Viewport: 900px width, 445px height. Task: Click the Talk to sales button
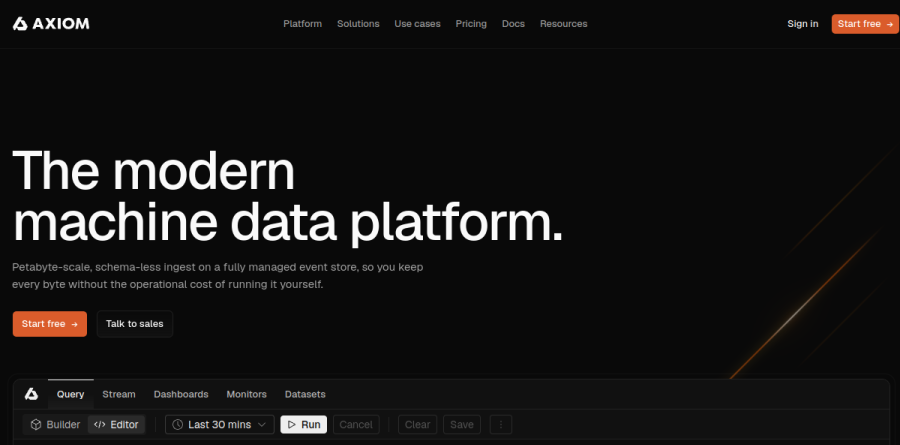135,324
